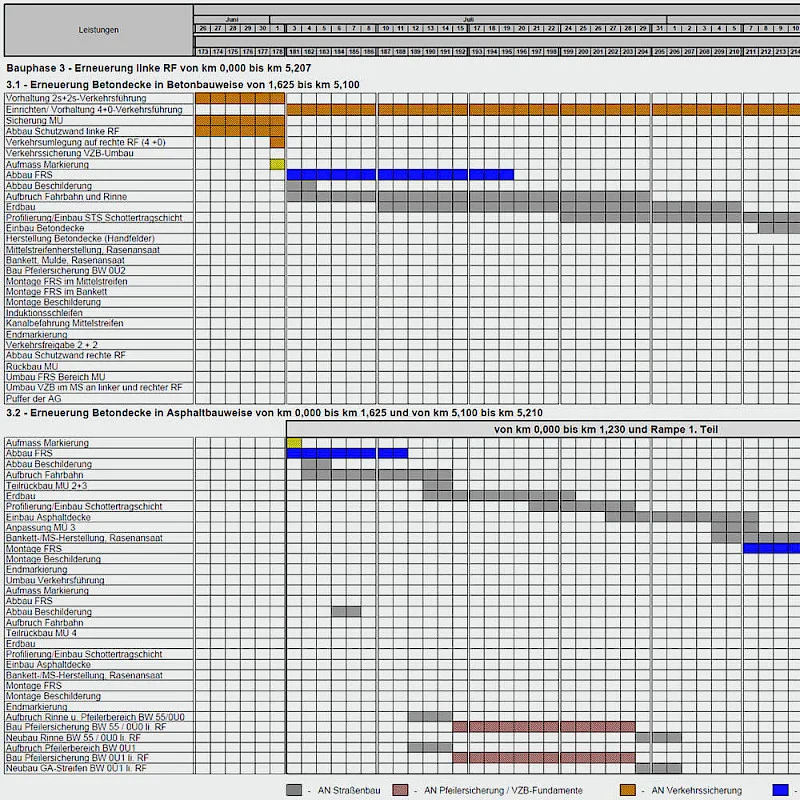Click the gray AN Straßenbau legend swatch
800x800 pixels.
click(294, 790)
